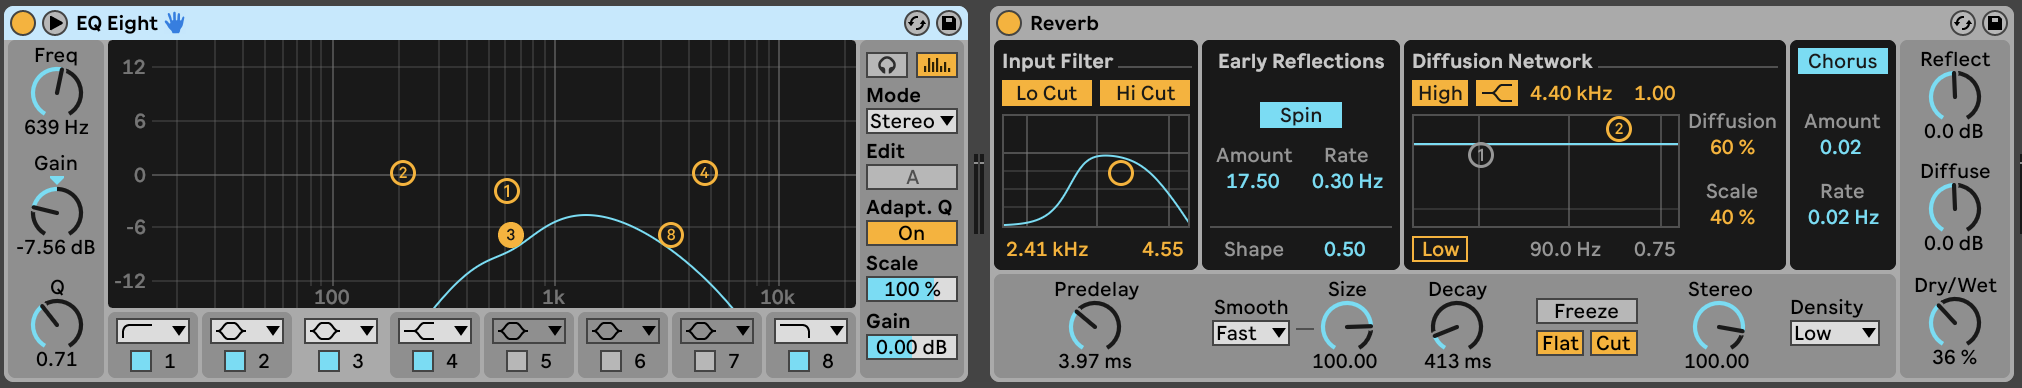This screenshot has width=2022, height=388.
Task: Click the Reflect level knob
Action: (1954, 96)
